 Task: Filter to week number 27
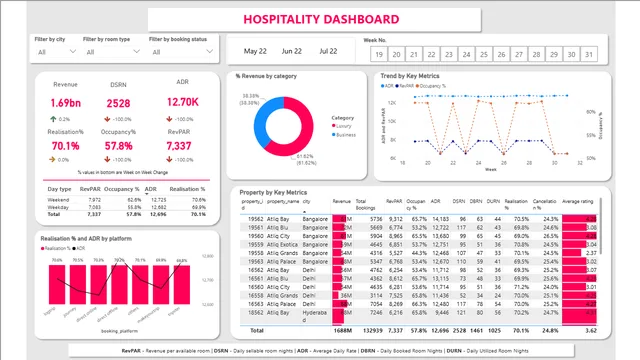click(x=519, y=54)
